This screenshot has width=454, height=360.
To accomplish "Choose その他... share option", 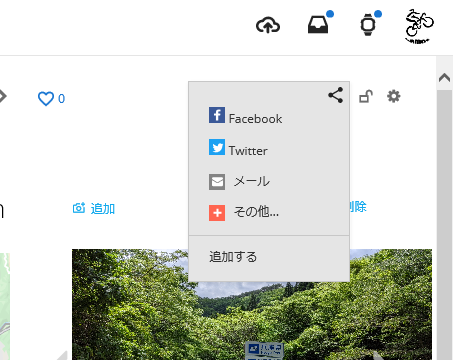I will click(244, 212).
